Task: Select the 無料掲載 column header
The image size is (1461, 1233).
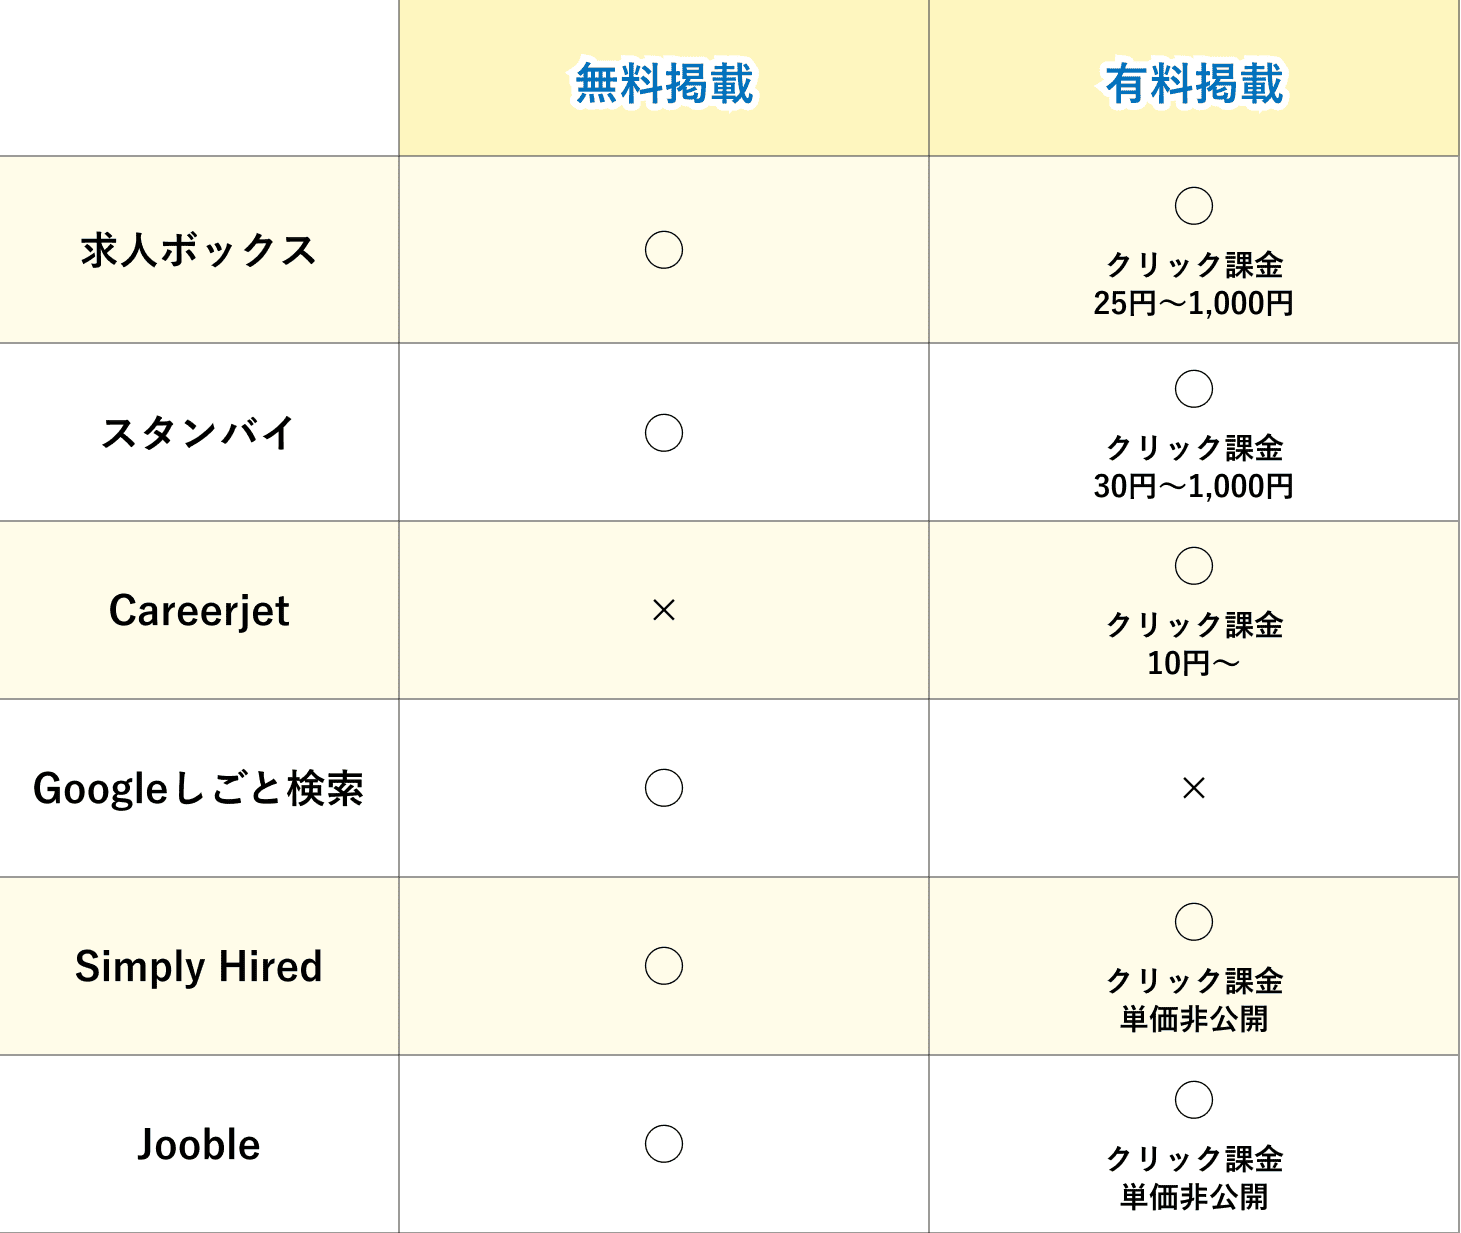Action: 664,83
